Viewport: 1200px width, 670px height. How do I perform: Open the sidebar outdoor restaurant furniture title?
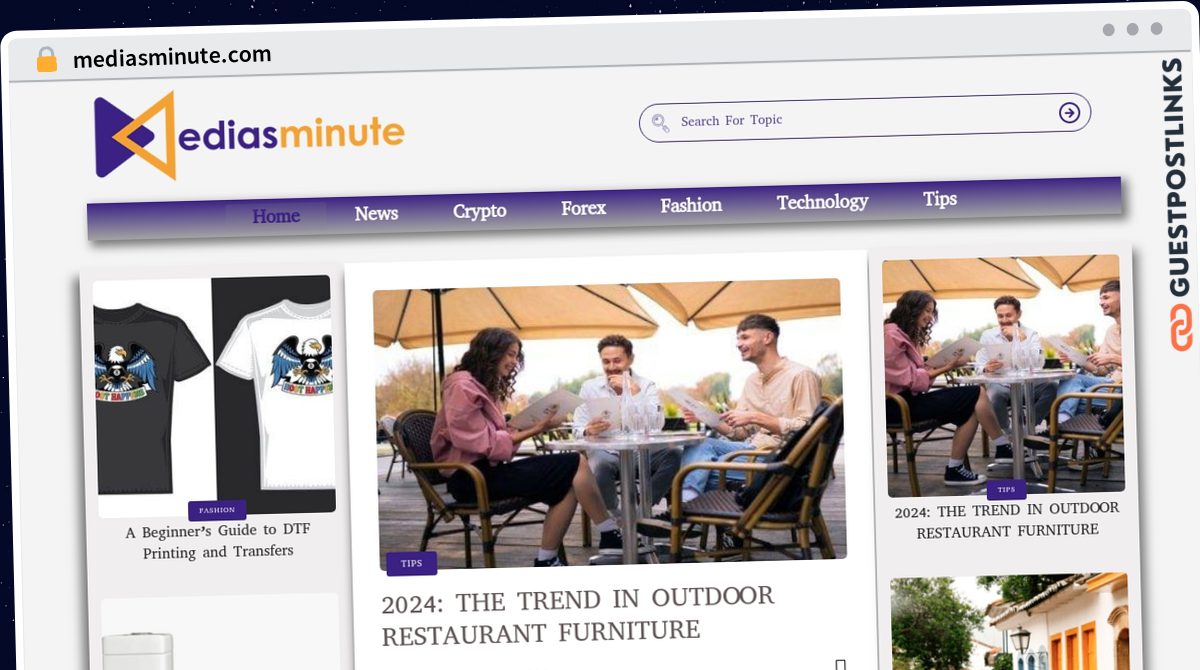point(1007,520)
